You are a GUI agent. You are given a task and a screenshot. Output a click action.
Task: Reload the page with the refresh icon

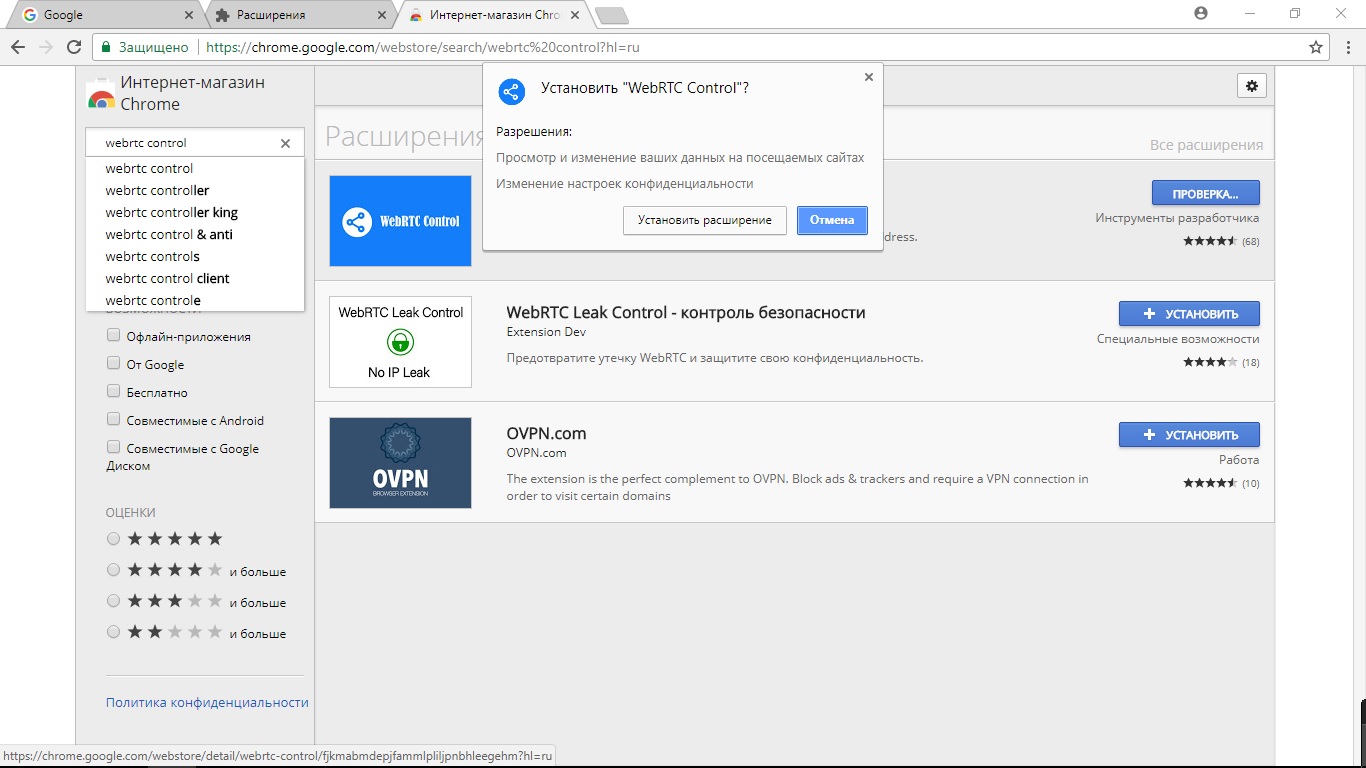(73, 47)
